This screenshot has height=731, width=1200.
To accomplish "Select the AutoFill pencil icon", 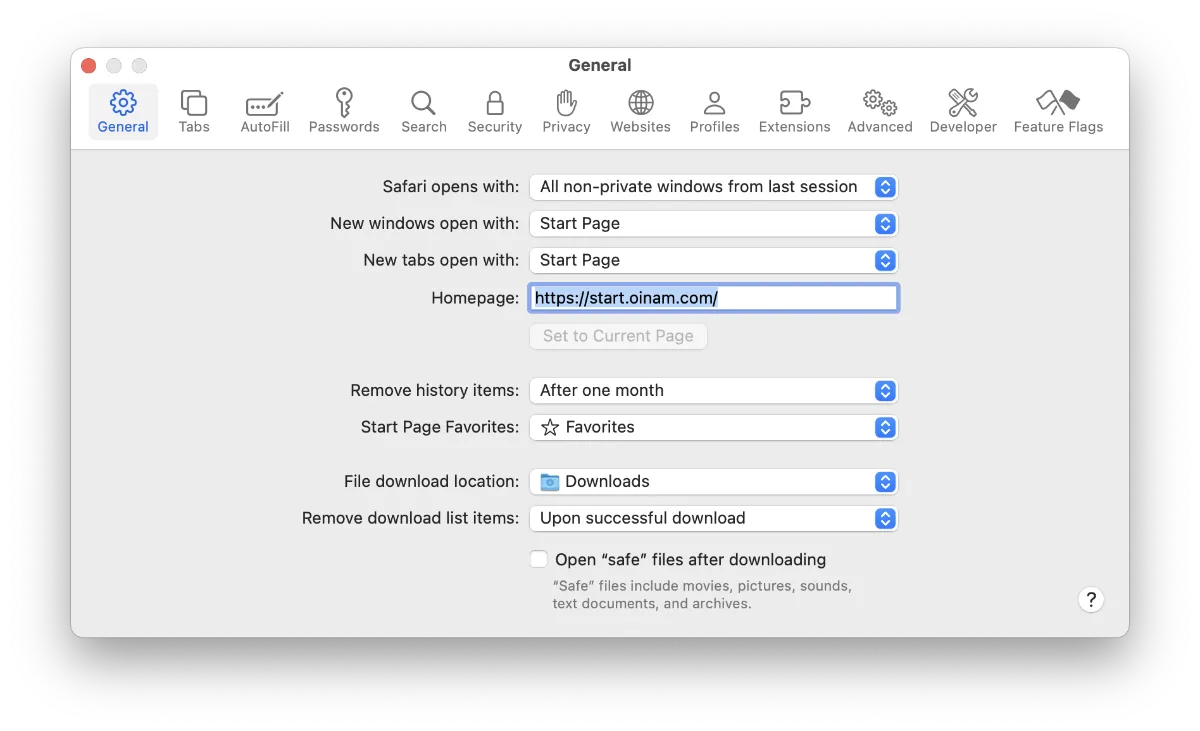I will [x=265, y=103].
